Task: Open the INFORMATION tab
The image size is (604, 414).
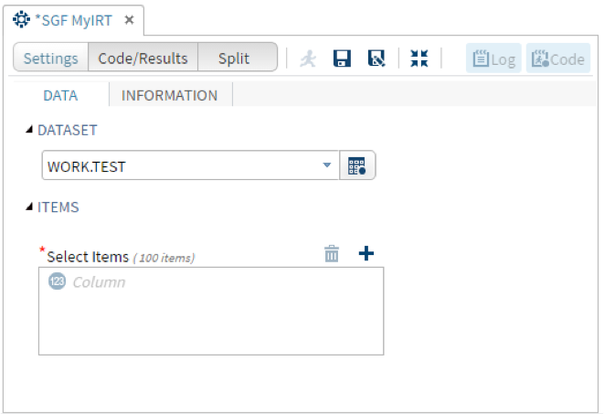Action: pyautogui.click(x=169, y=96)
